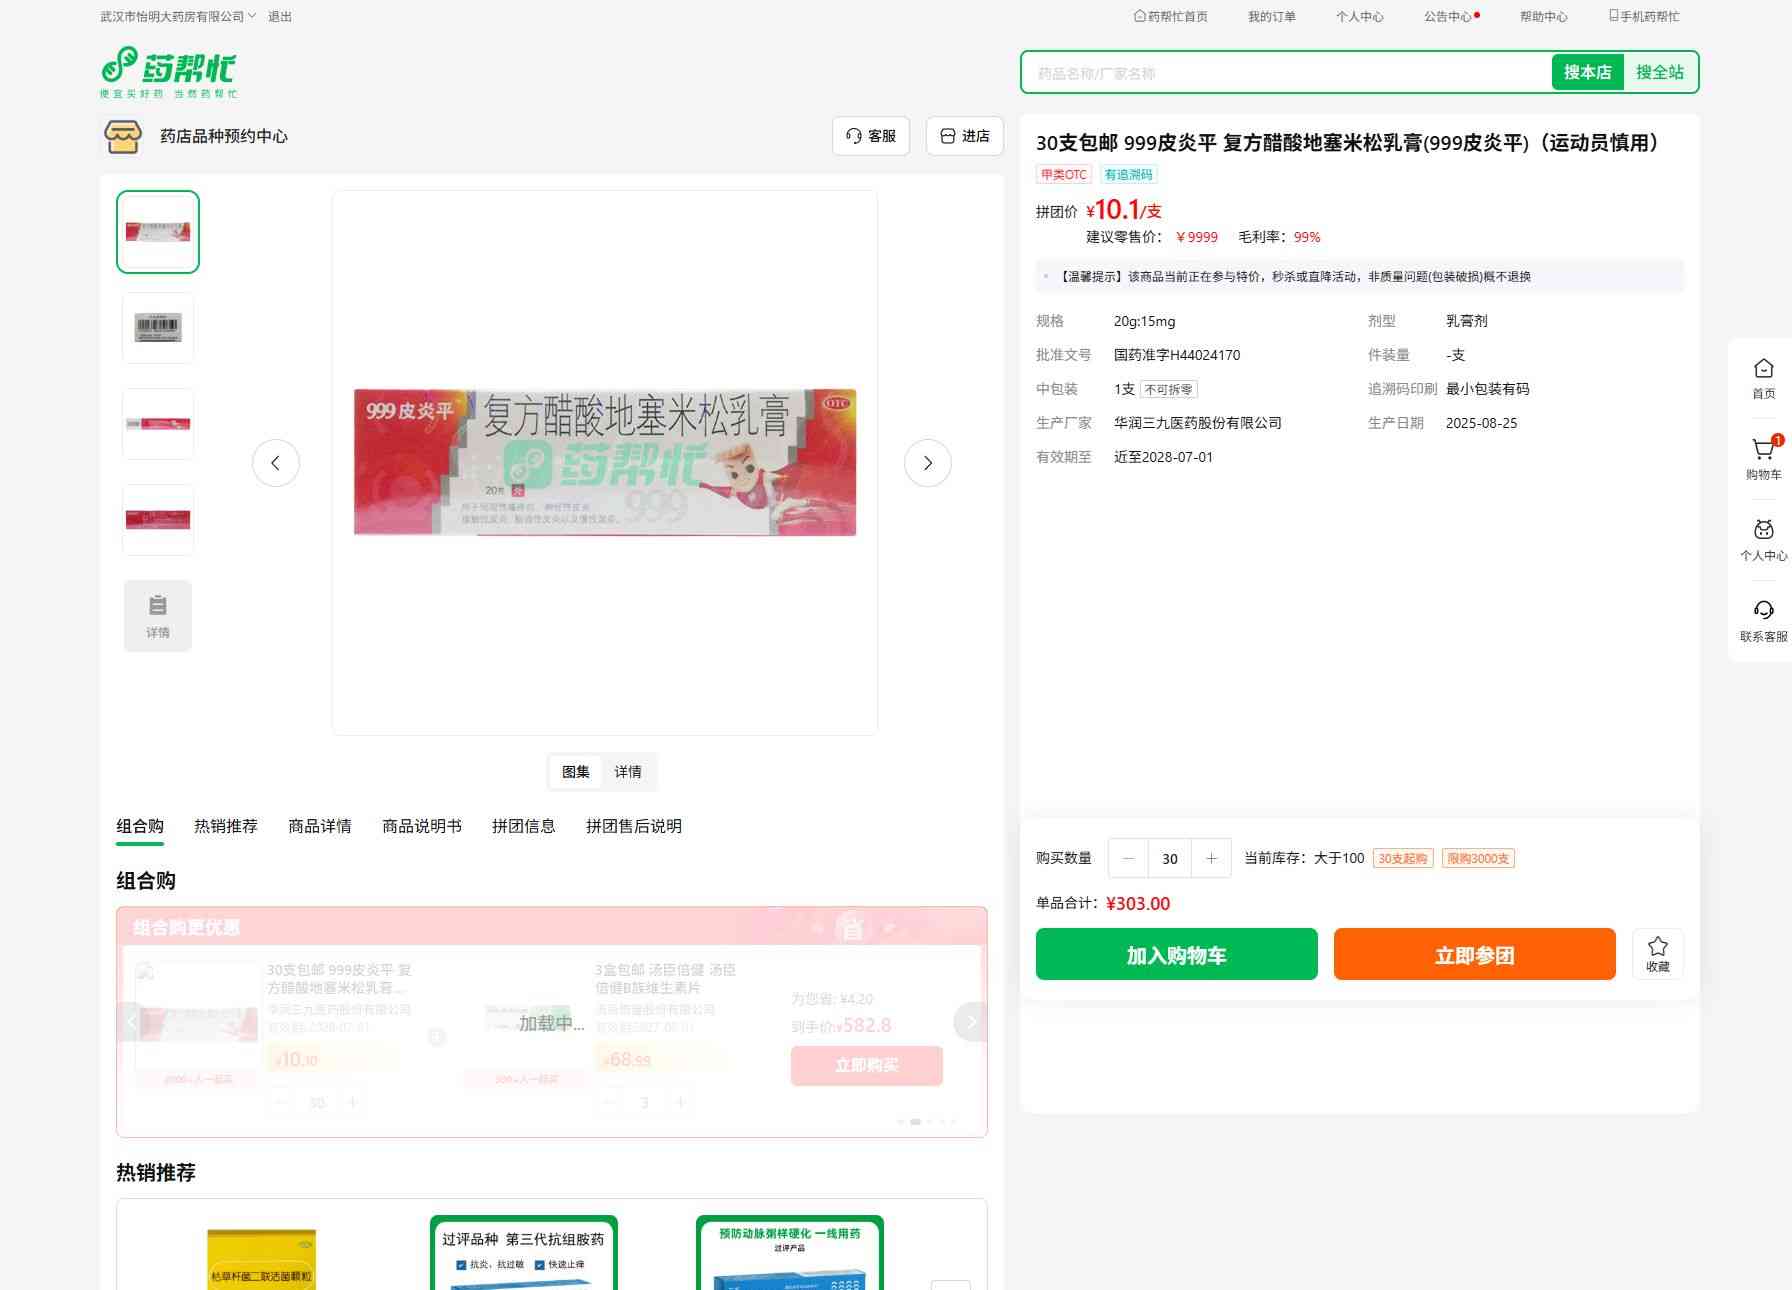
Task: Click the 药帮忙 logo
Action: (x=169, y=72)
